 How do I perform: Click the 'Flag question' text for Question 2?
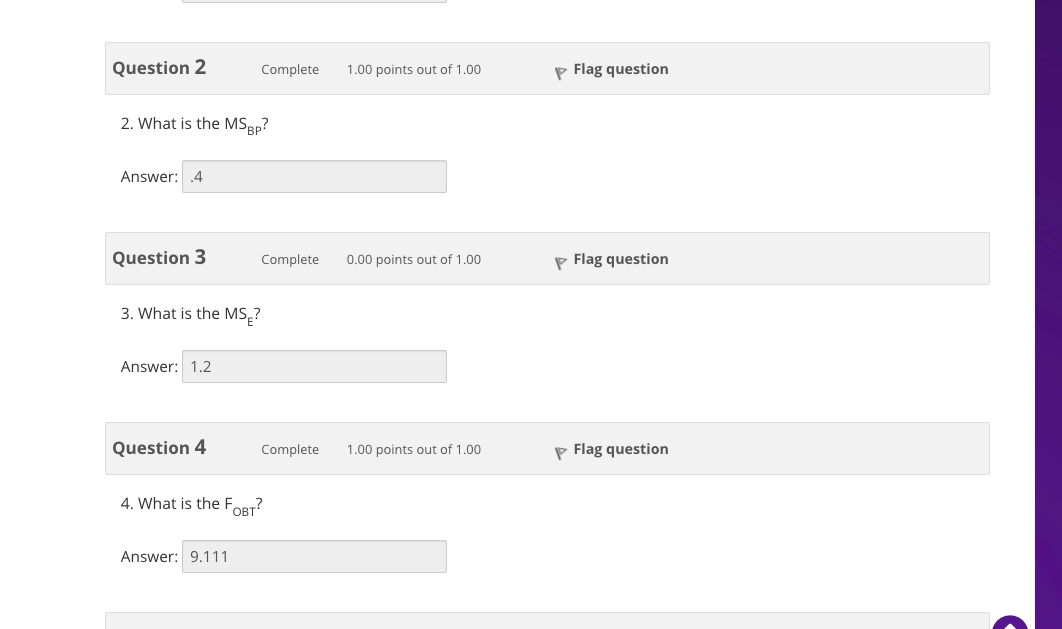click(620, 69)
